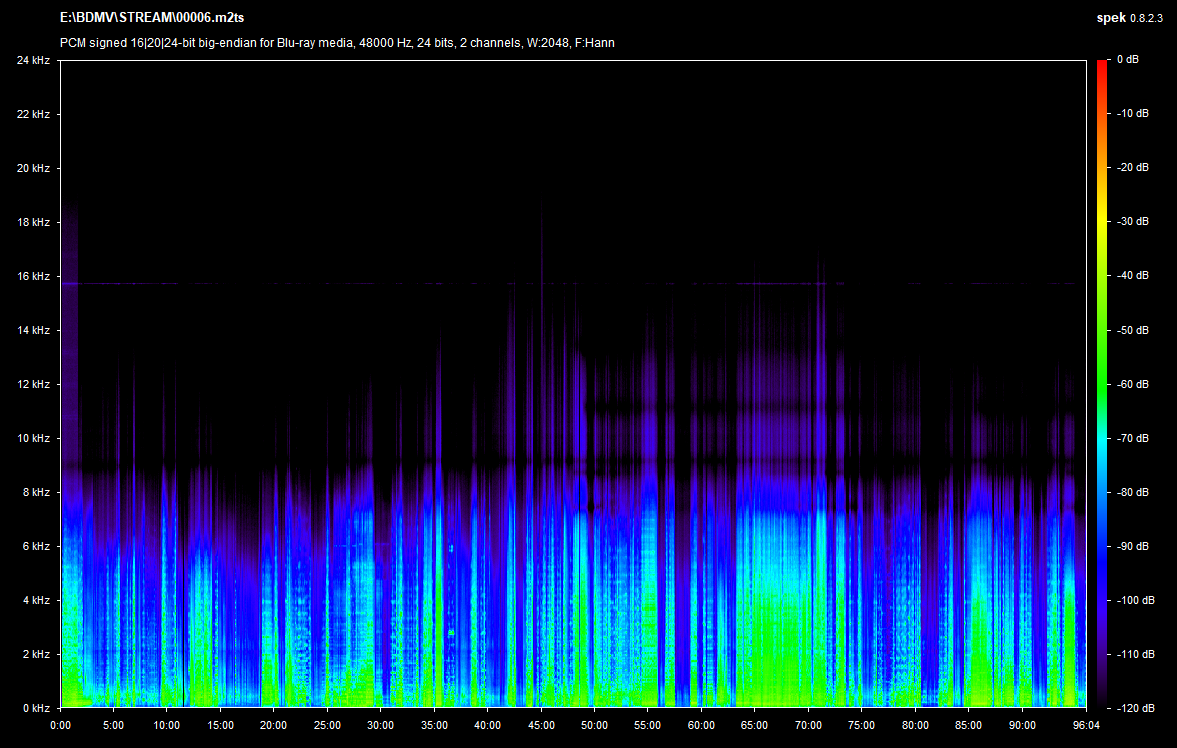
Task: Click the 70:00 time axis marker
Action: click(x=808, y=725)
